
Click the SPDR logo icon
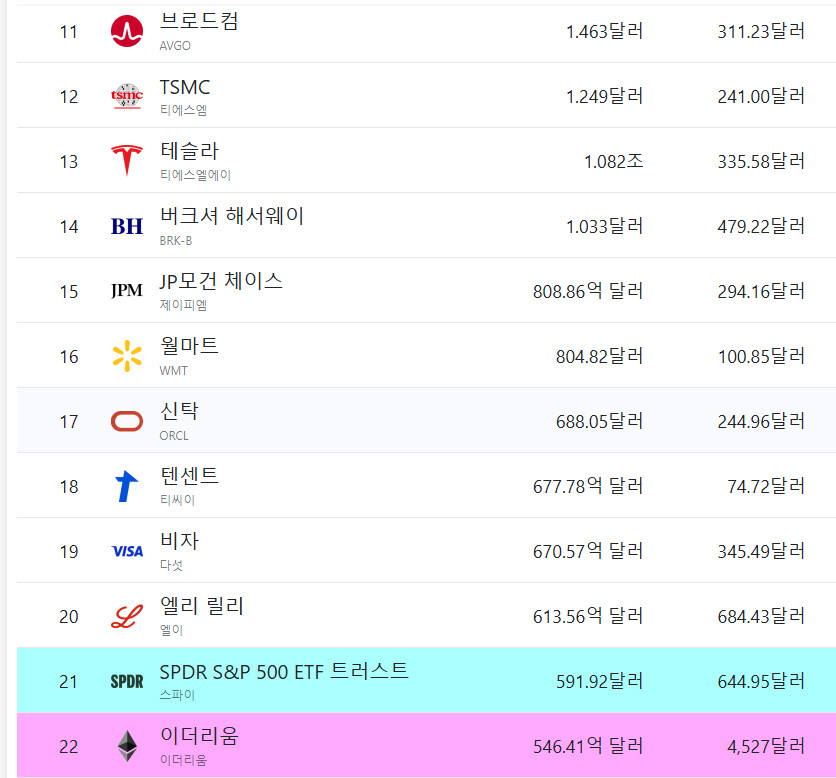pos(127,681)
